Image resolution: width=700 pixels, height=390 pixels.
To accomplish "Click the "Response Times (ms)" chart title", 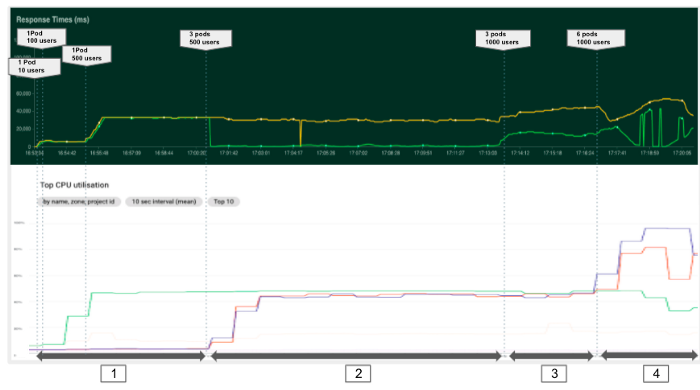I will (53, 20).
